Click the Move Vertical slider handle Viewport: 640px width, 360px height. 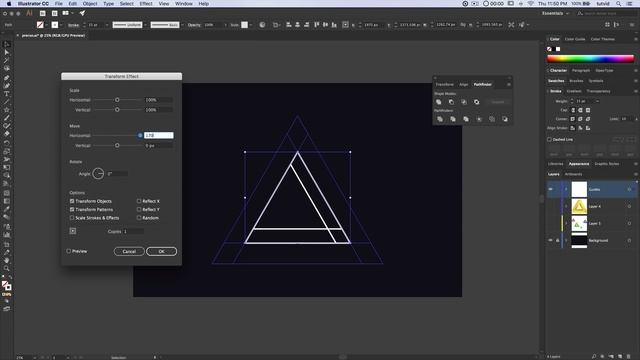tap(117, 145)
